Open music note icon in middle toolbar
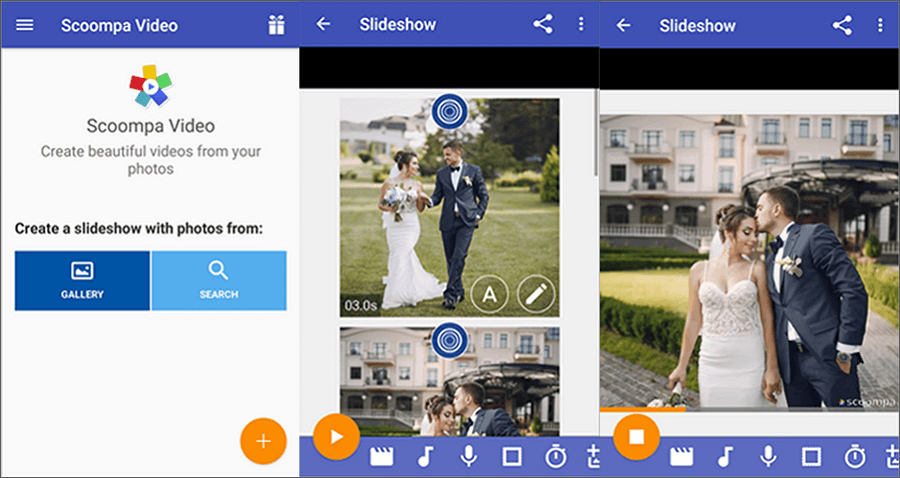 [425, 456]
